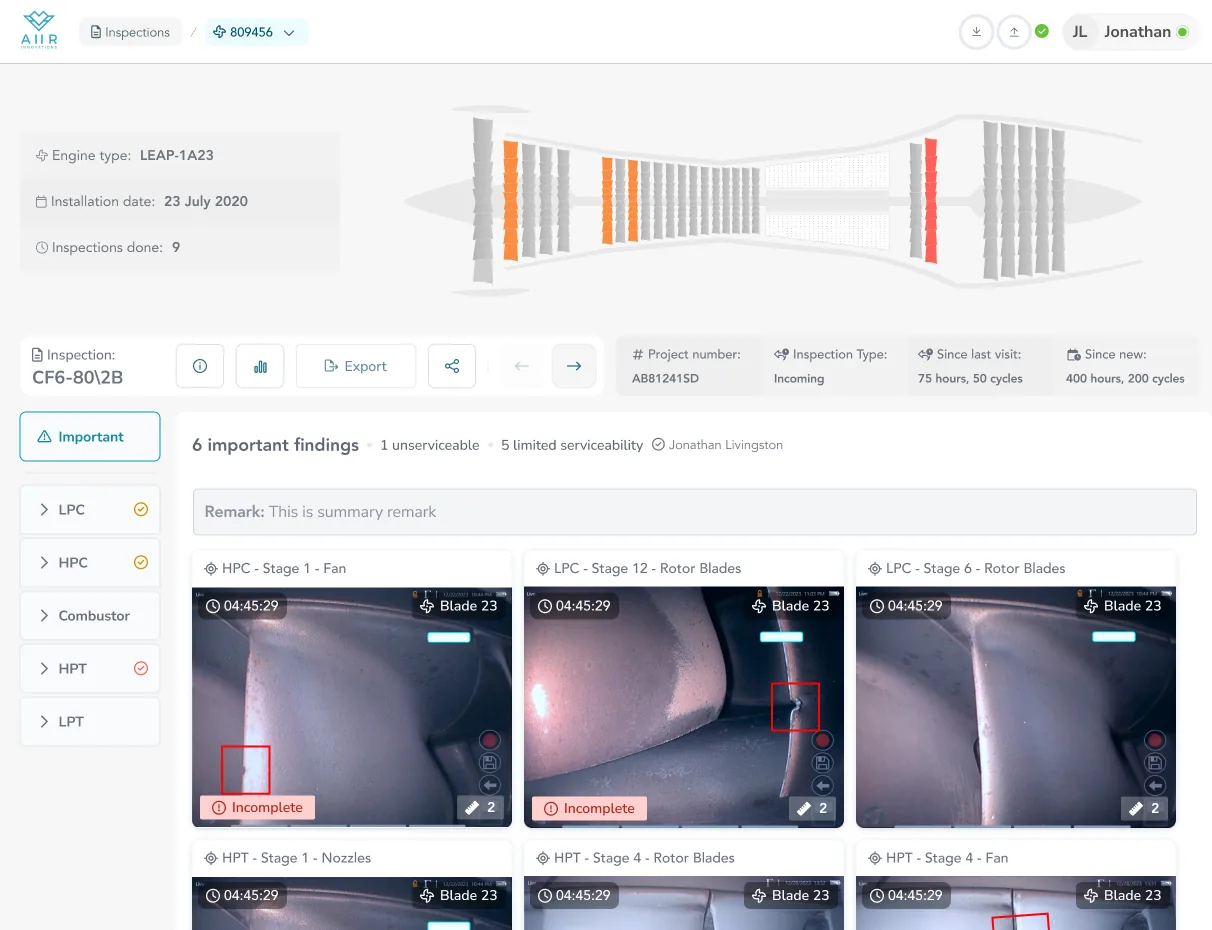The width and height of the screenshot is (1212, 930).
Task: Click Incomplete badge on HPC Stage 1 Fan
Action: pyautogui.click(x=258, y=808)
